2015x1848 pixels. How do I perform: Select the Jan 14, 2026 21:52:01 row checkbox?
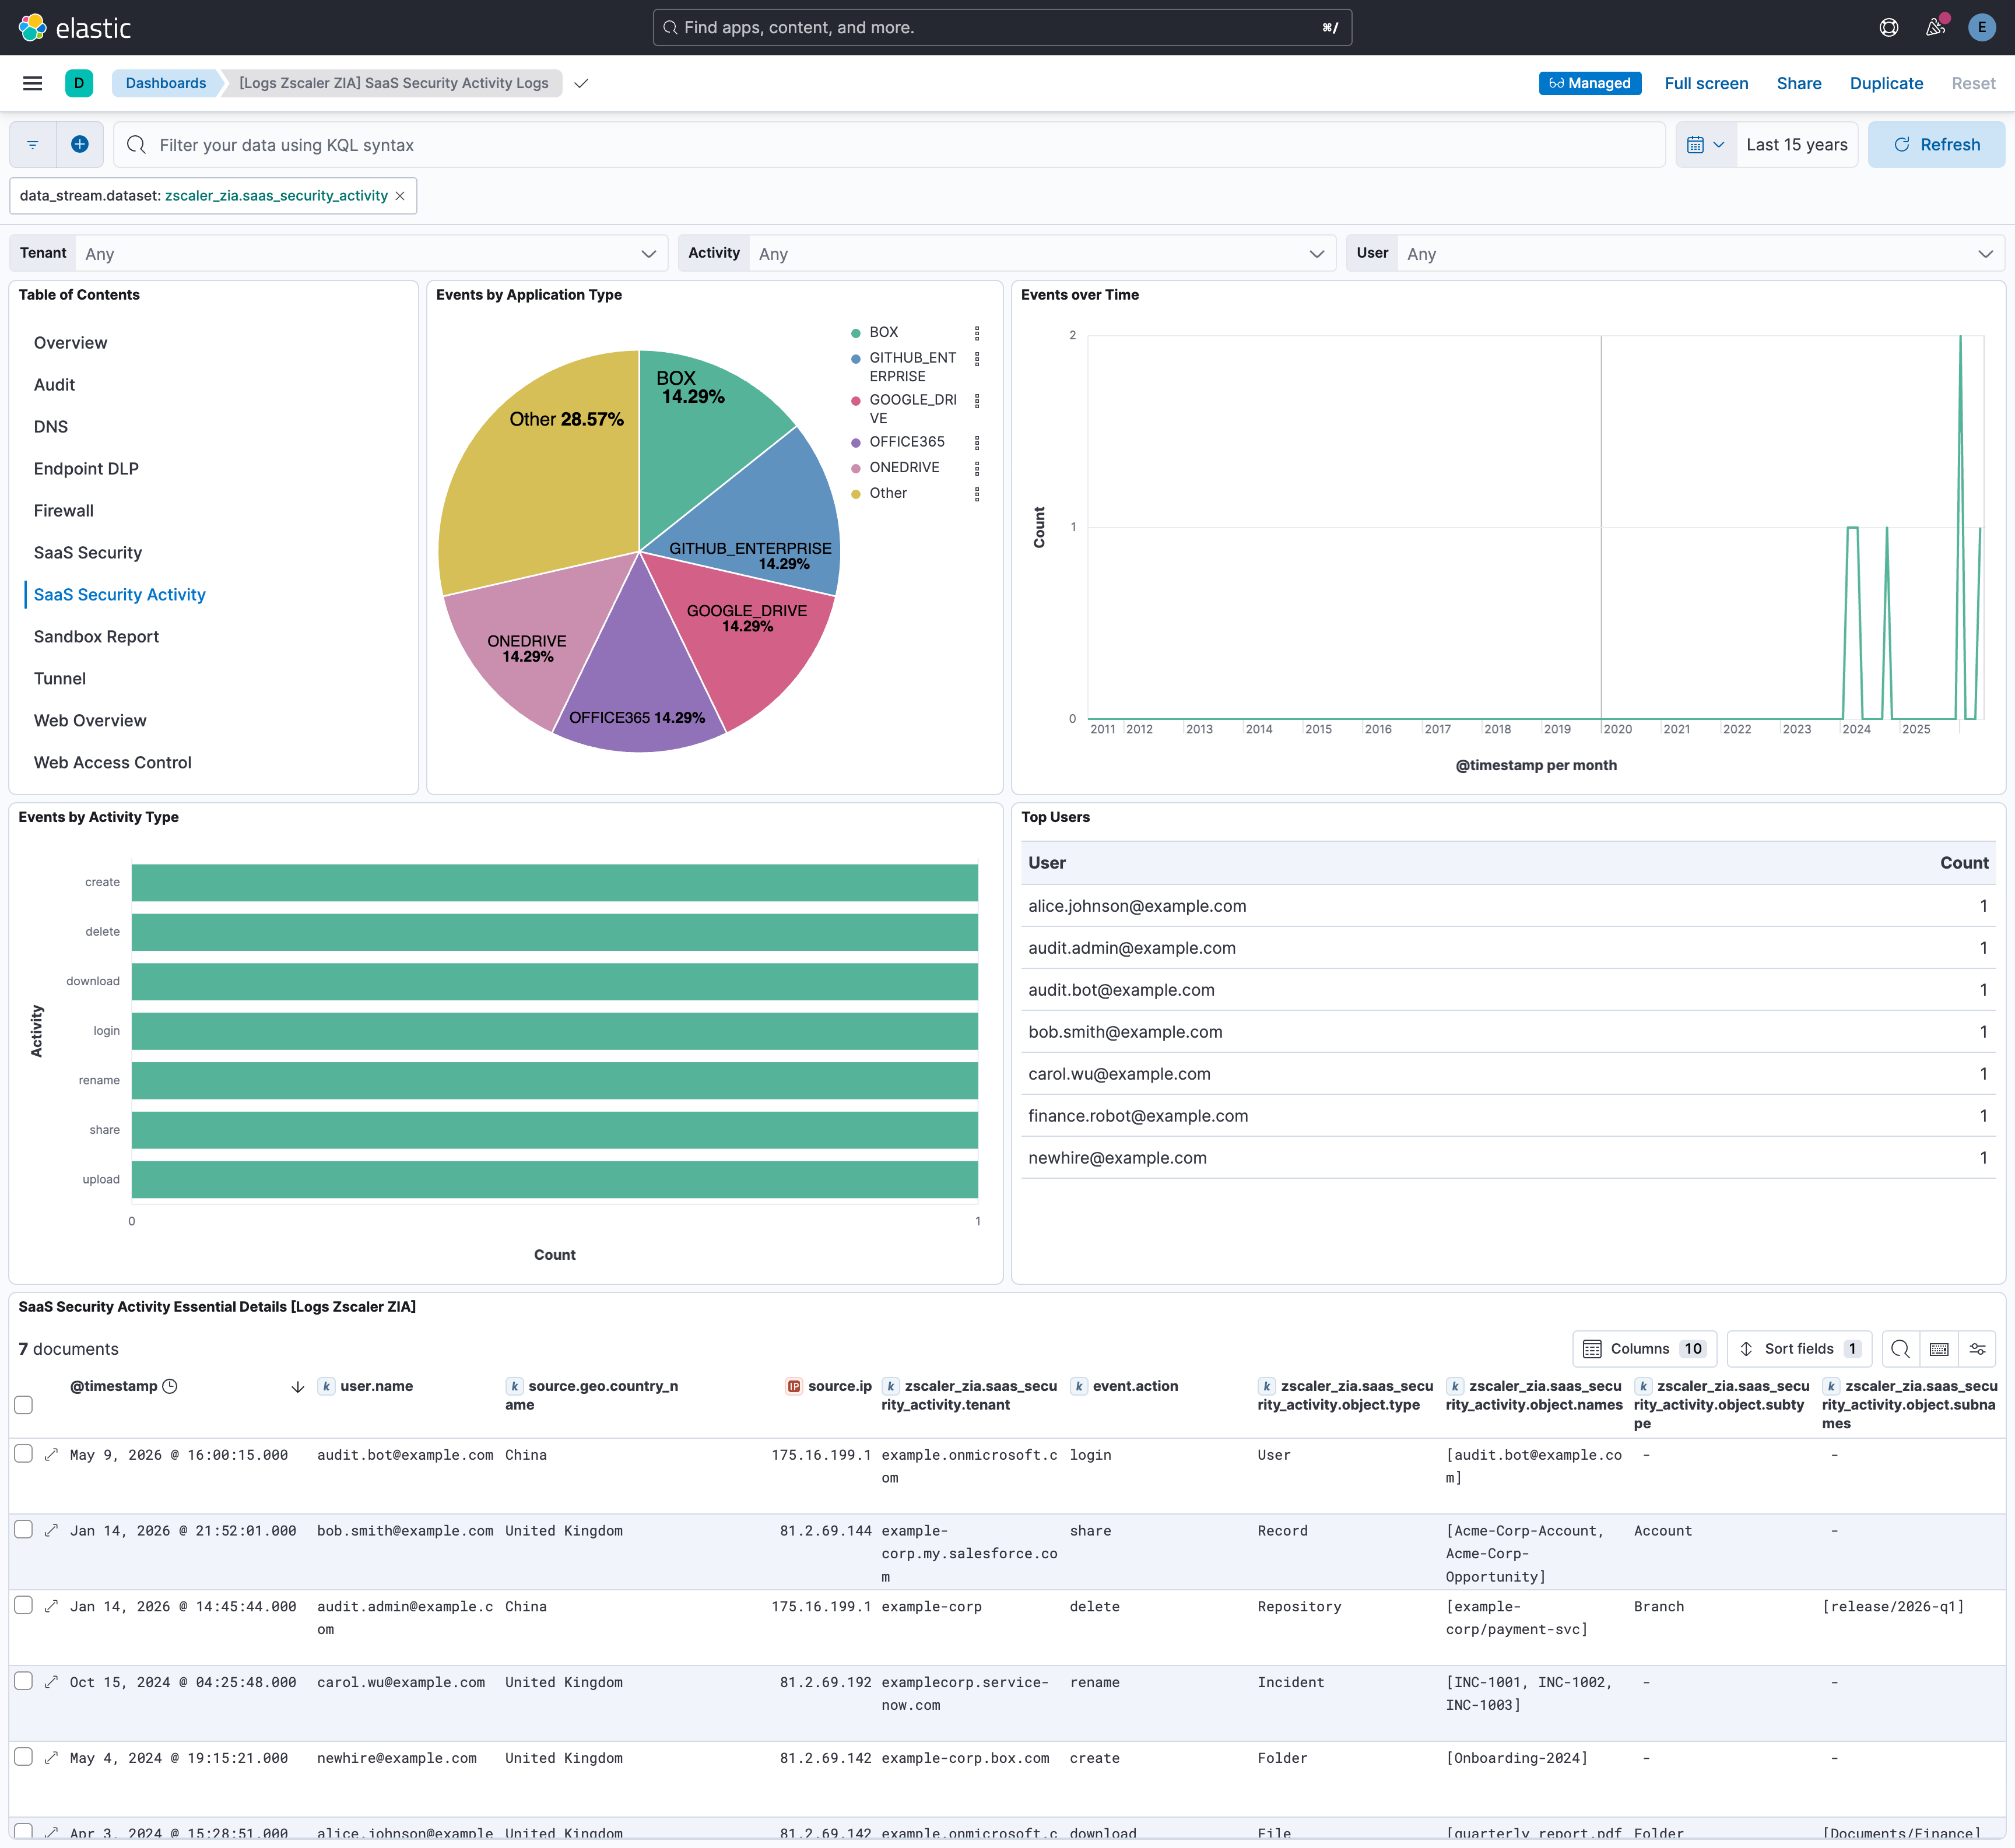tap(24, 1530)
